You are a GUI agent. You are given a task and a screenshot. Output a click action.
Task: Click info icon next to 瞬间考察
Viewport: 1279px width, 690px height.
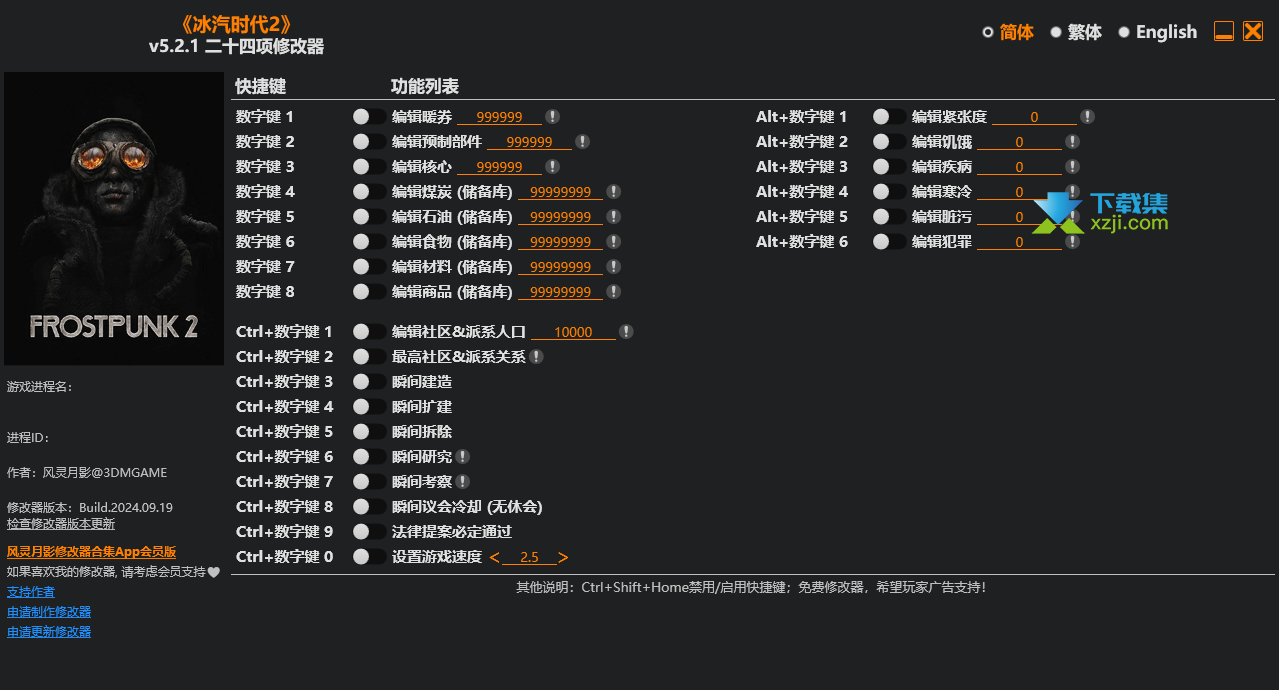(462, 482)
